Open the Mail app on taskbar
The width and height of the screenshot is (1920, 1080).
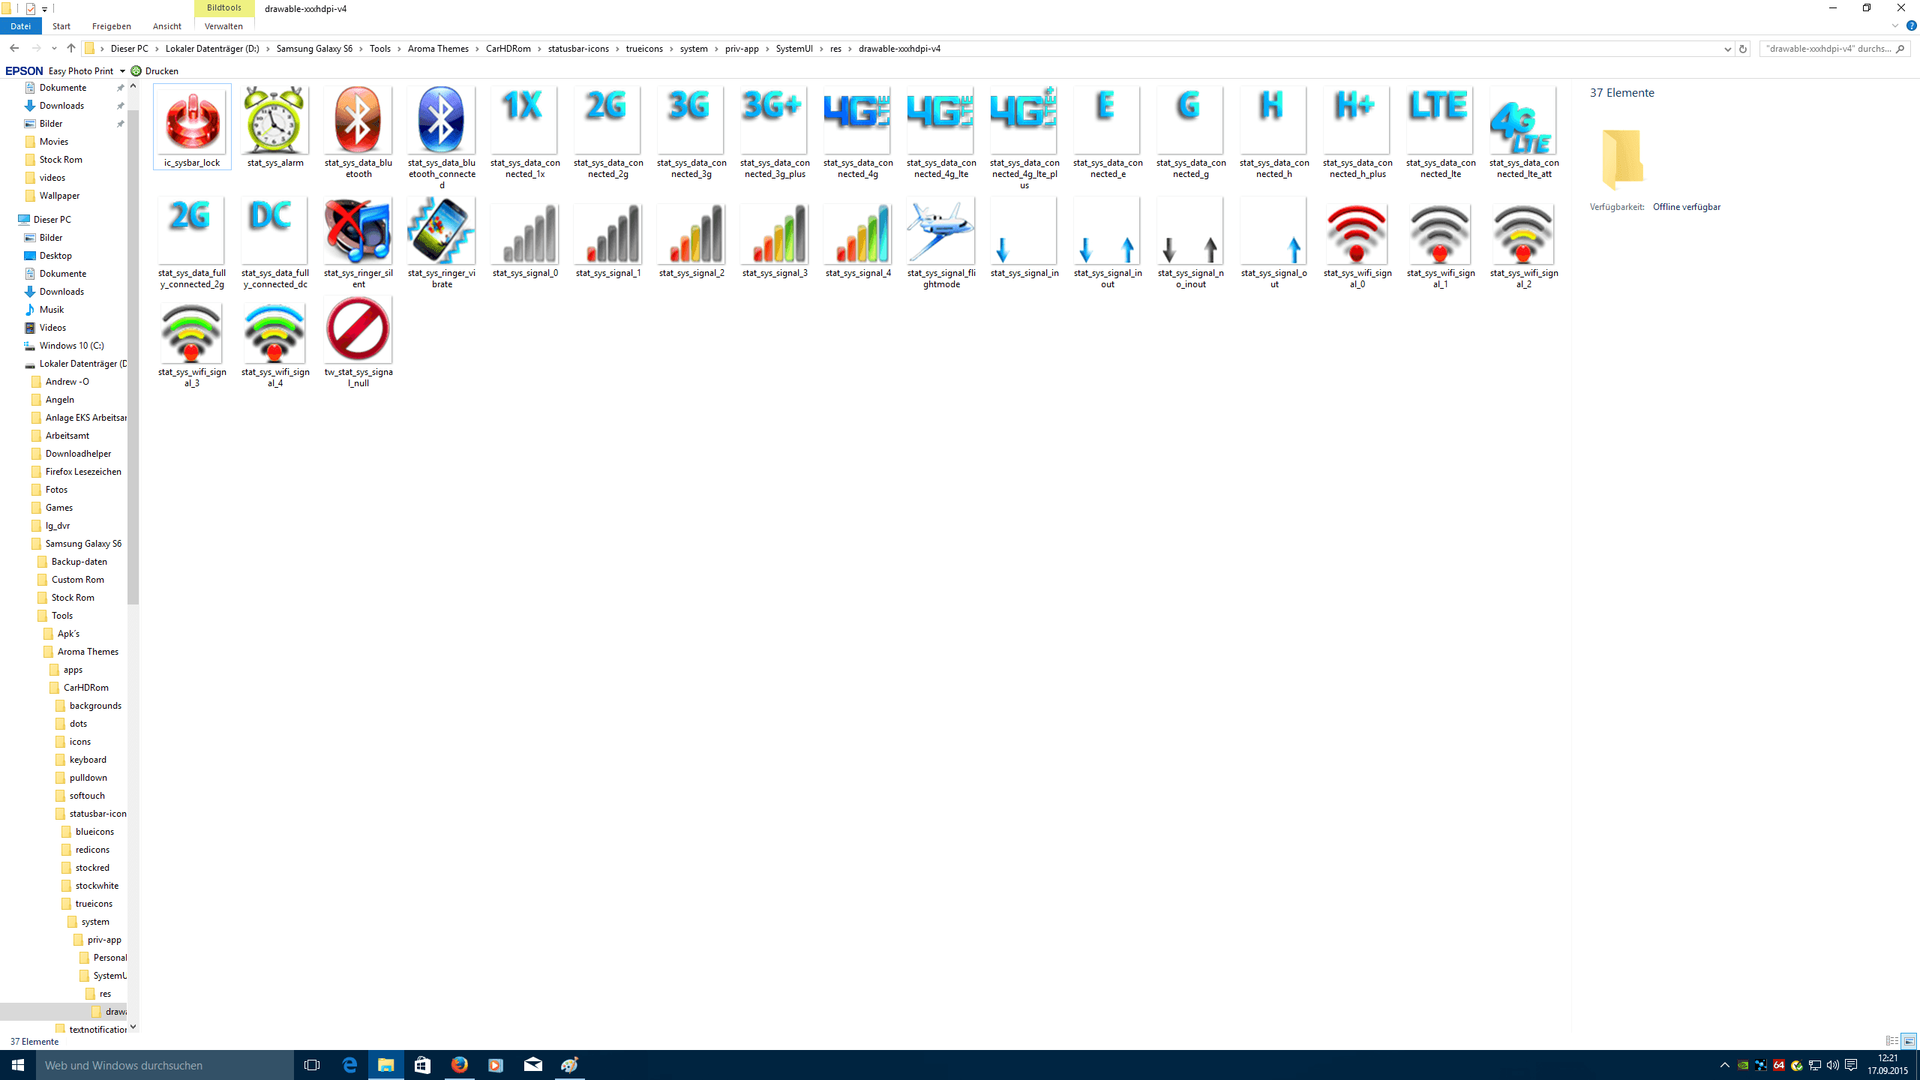click(x=533, y=1065)
